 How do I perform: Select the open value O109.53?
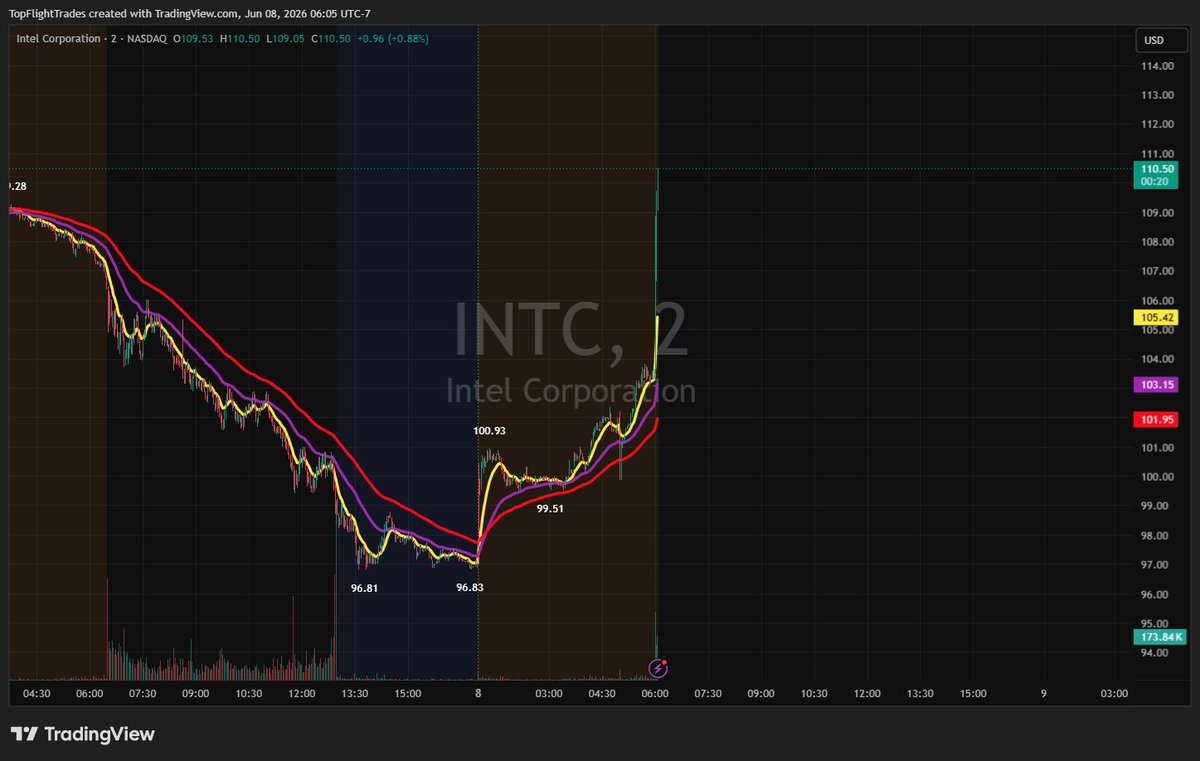pyautogui.click(x=191, y=39)
